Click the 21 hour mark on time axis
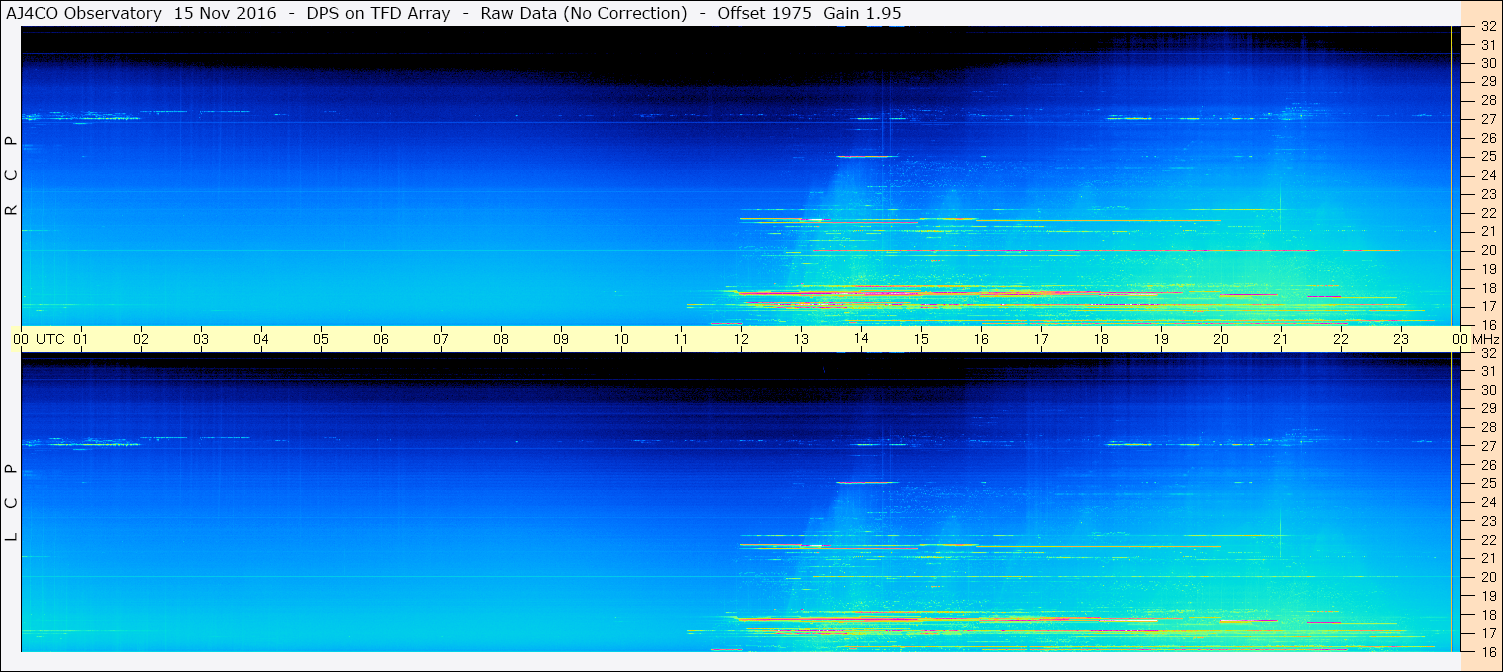 [1281, 339]
